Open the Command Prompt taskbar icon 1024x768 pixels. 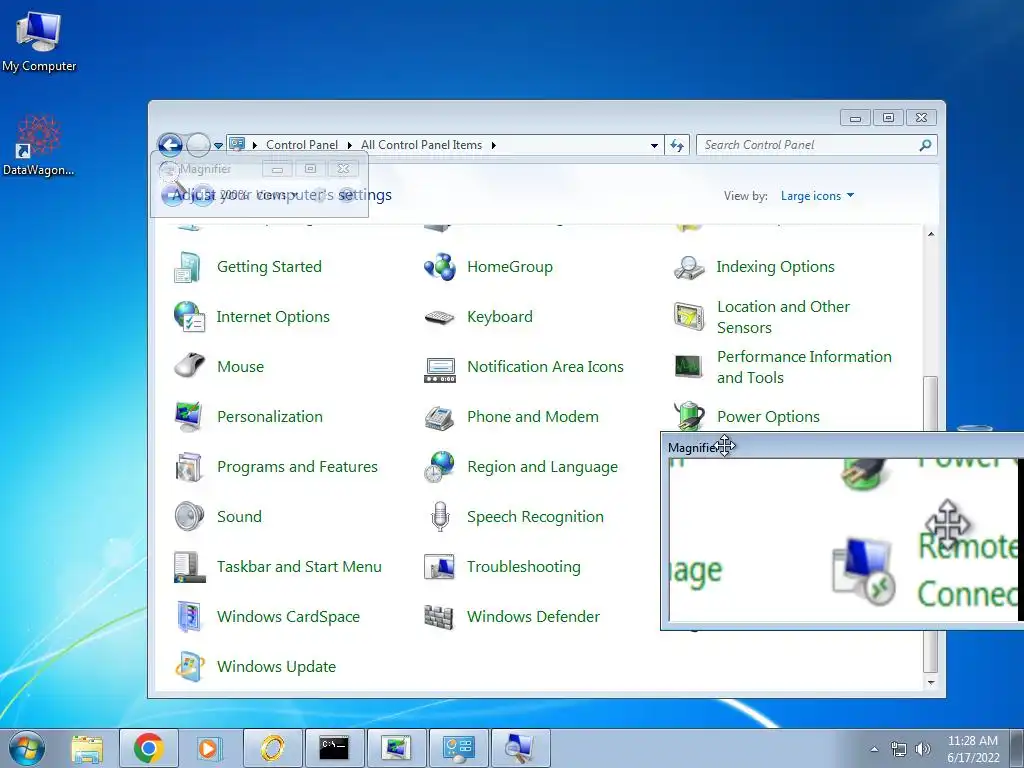coord(334,748)
